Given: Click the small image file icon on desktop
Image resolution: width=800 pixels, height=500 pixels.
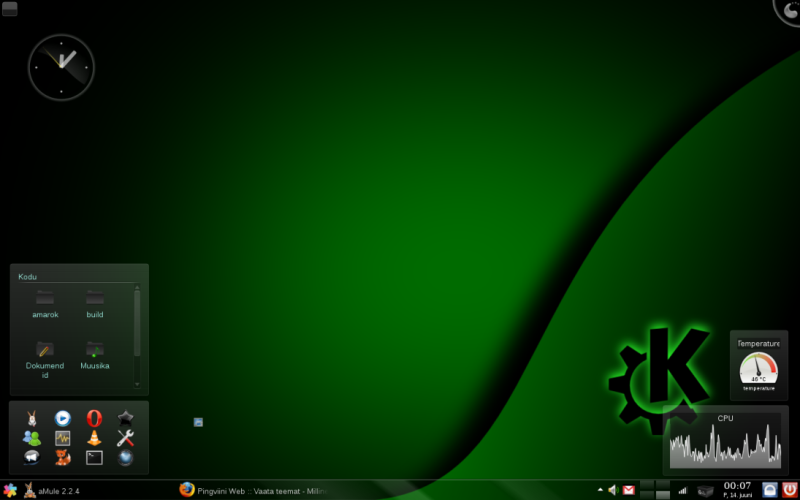Looking at the screenshot, I should coord(198,422).
